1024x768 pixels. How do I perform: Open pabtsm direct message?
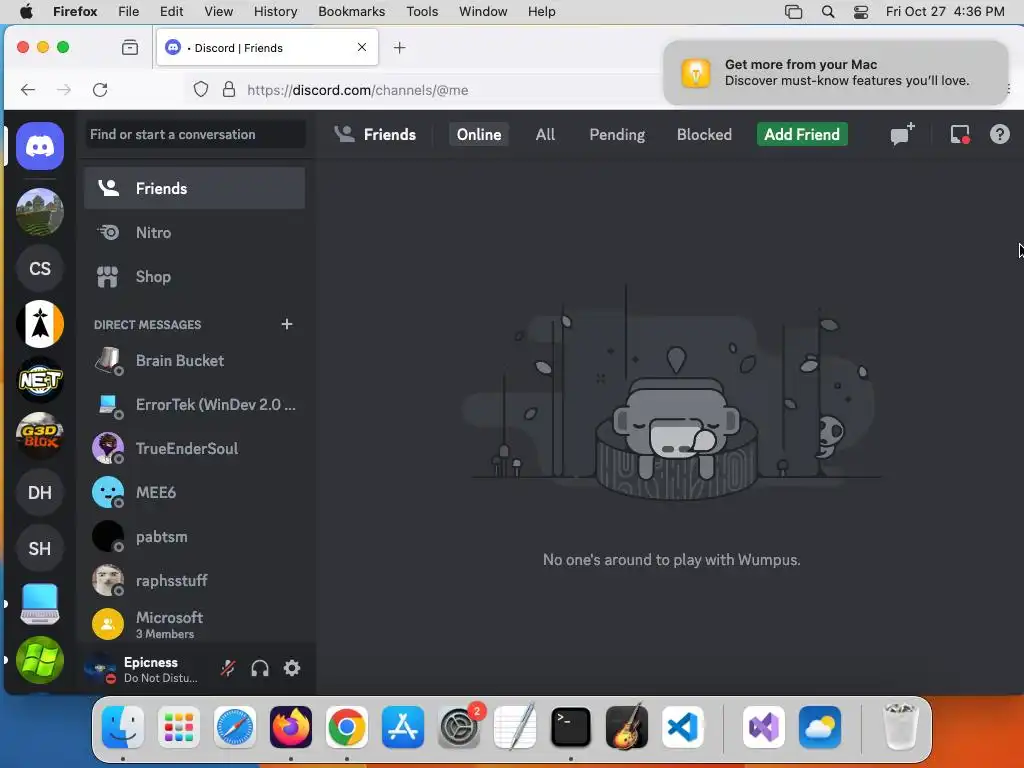pyautogui.click(x=195, y=536)
